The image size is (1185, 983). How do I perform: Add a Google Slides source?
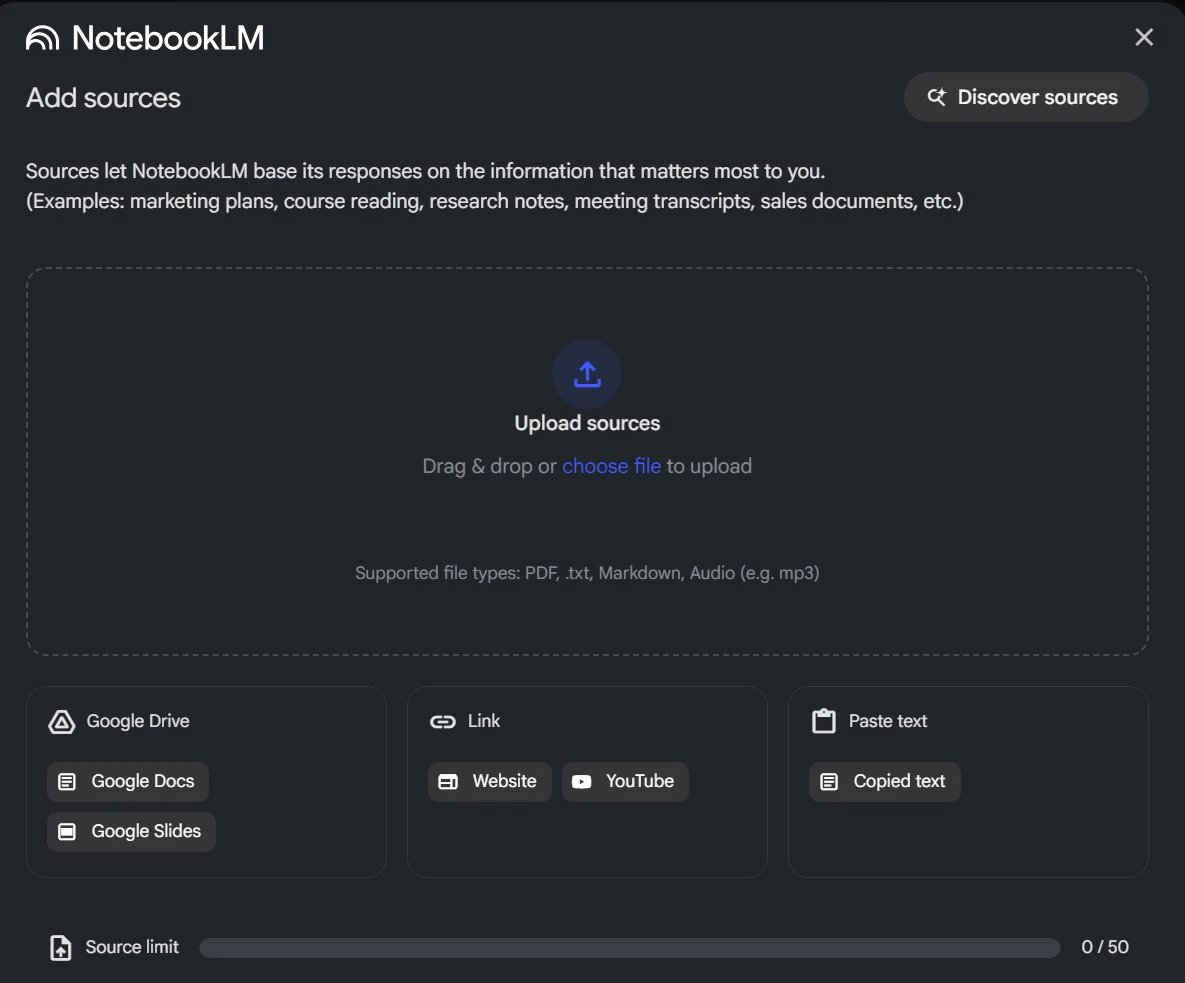(x=131, y=831)
